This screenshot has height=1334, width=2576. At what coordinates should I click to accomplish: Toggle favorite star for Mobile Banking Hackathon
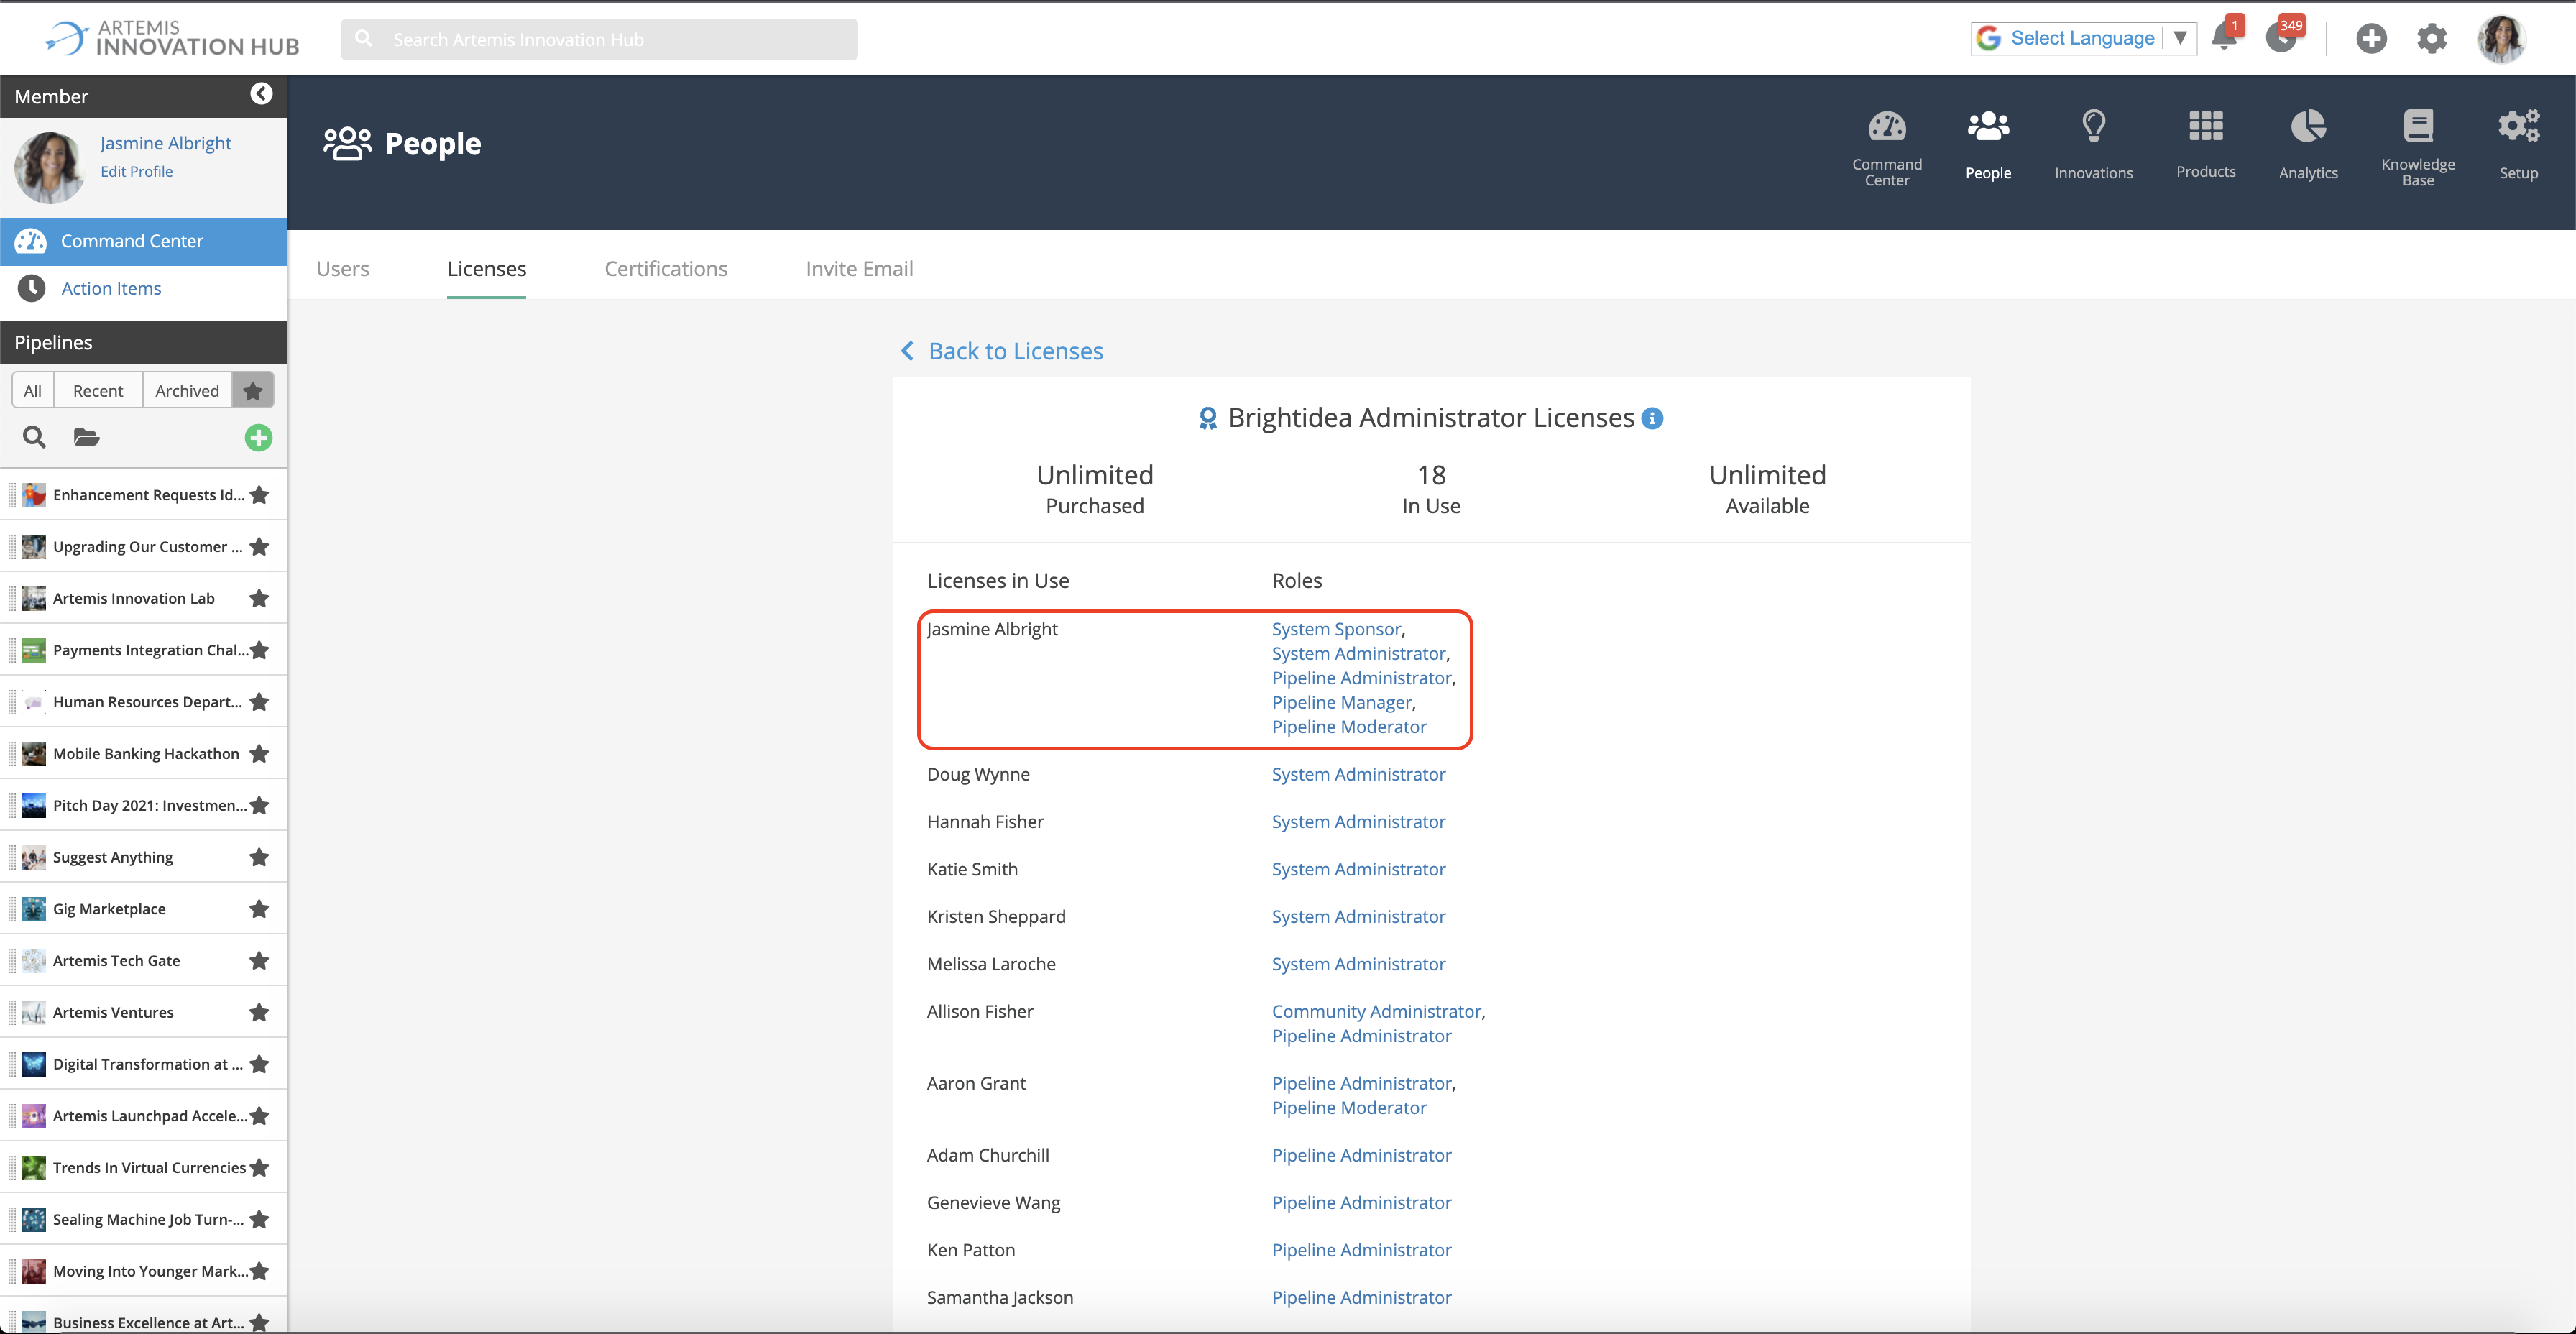click(259, 753)
